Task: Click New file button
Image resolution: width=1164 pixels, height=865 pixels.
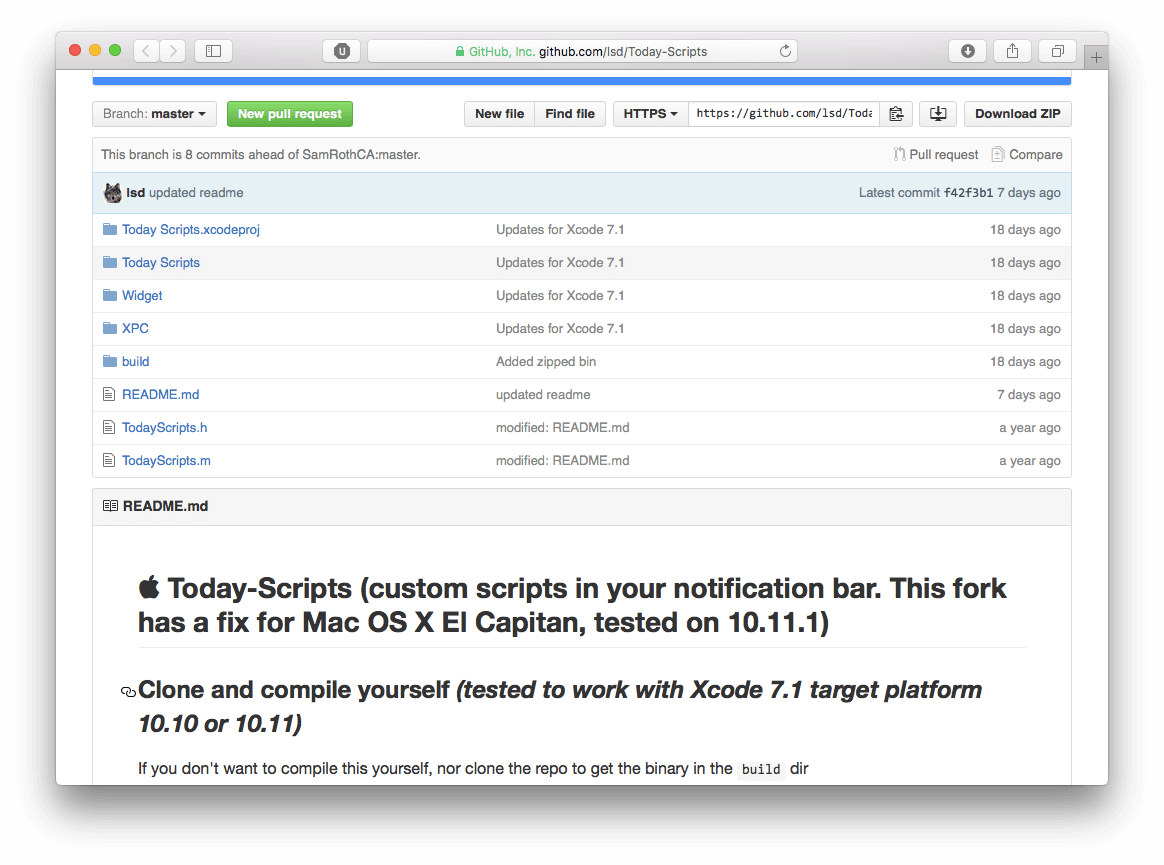Action: (x=500, y=114)
